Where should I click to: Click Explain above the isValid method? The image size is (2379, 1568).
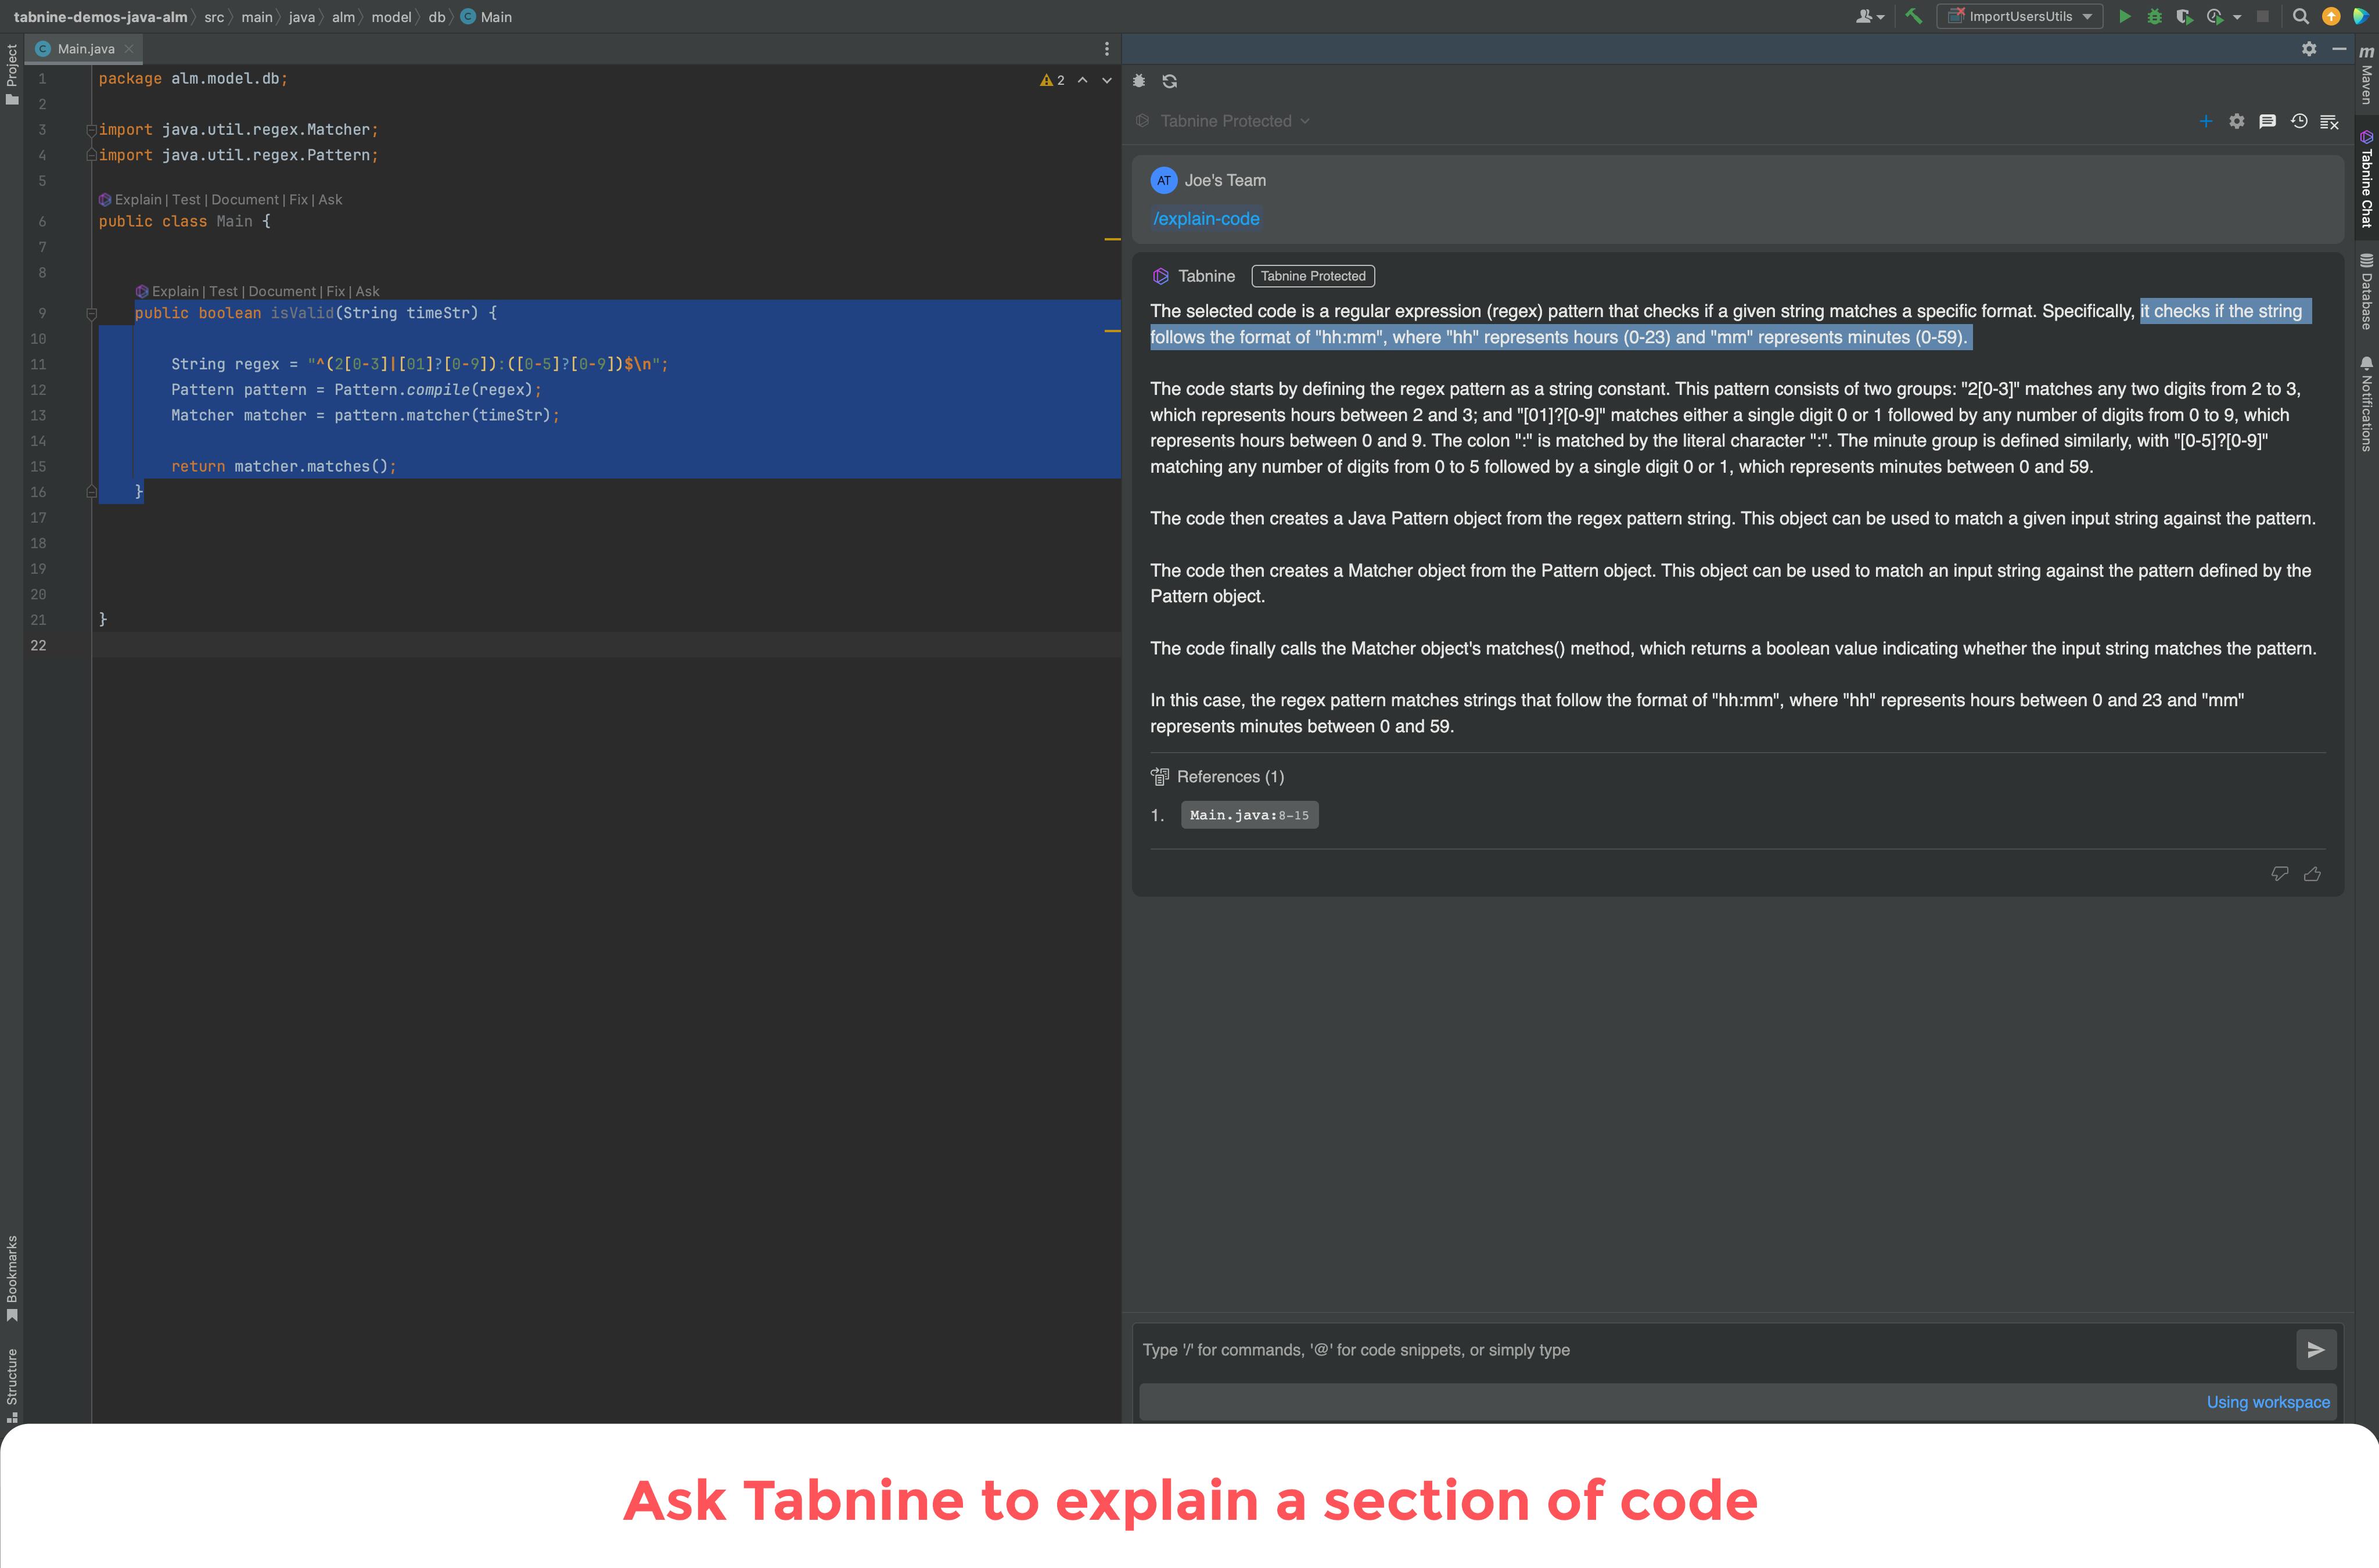pyautogui.click(x=175, y=292)
